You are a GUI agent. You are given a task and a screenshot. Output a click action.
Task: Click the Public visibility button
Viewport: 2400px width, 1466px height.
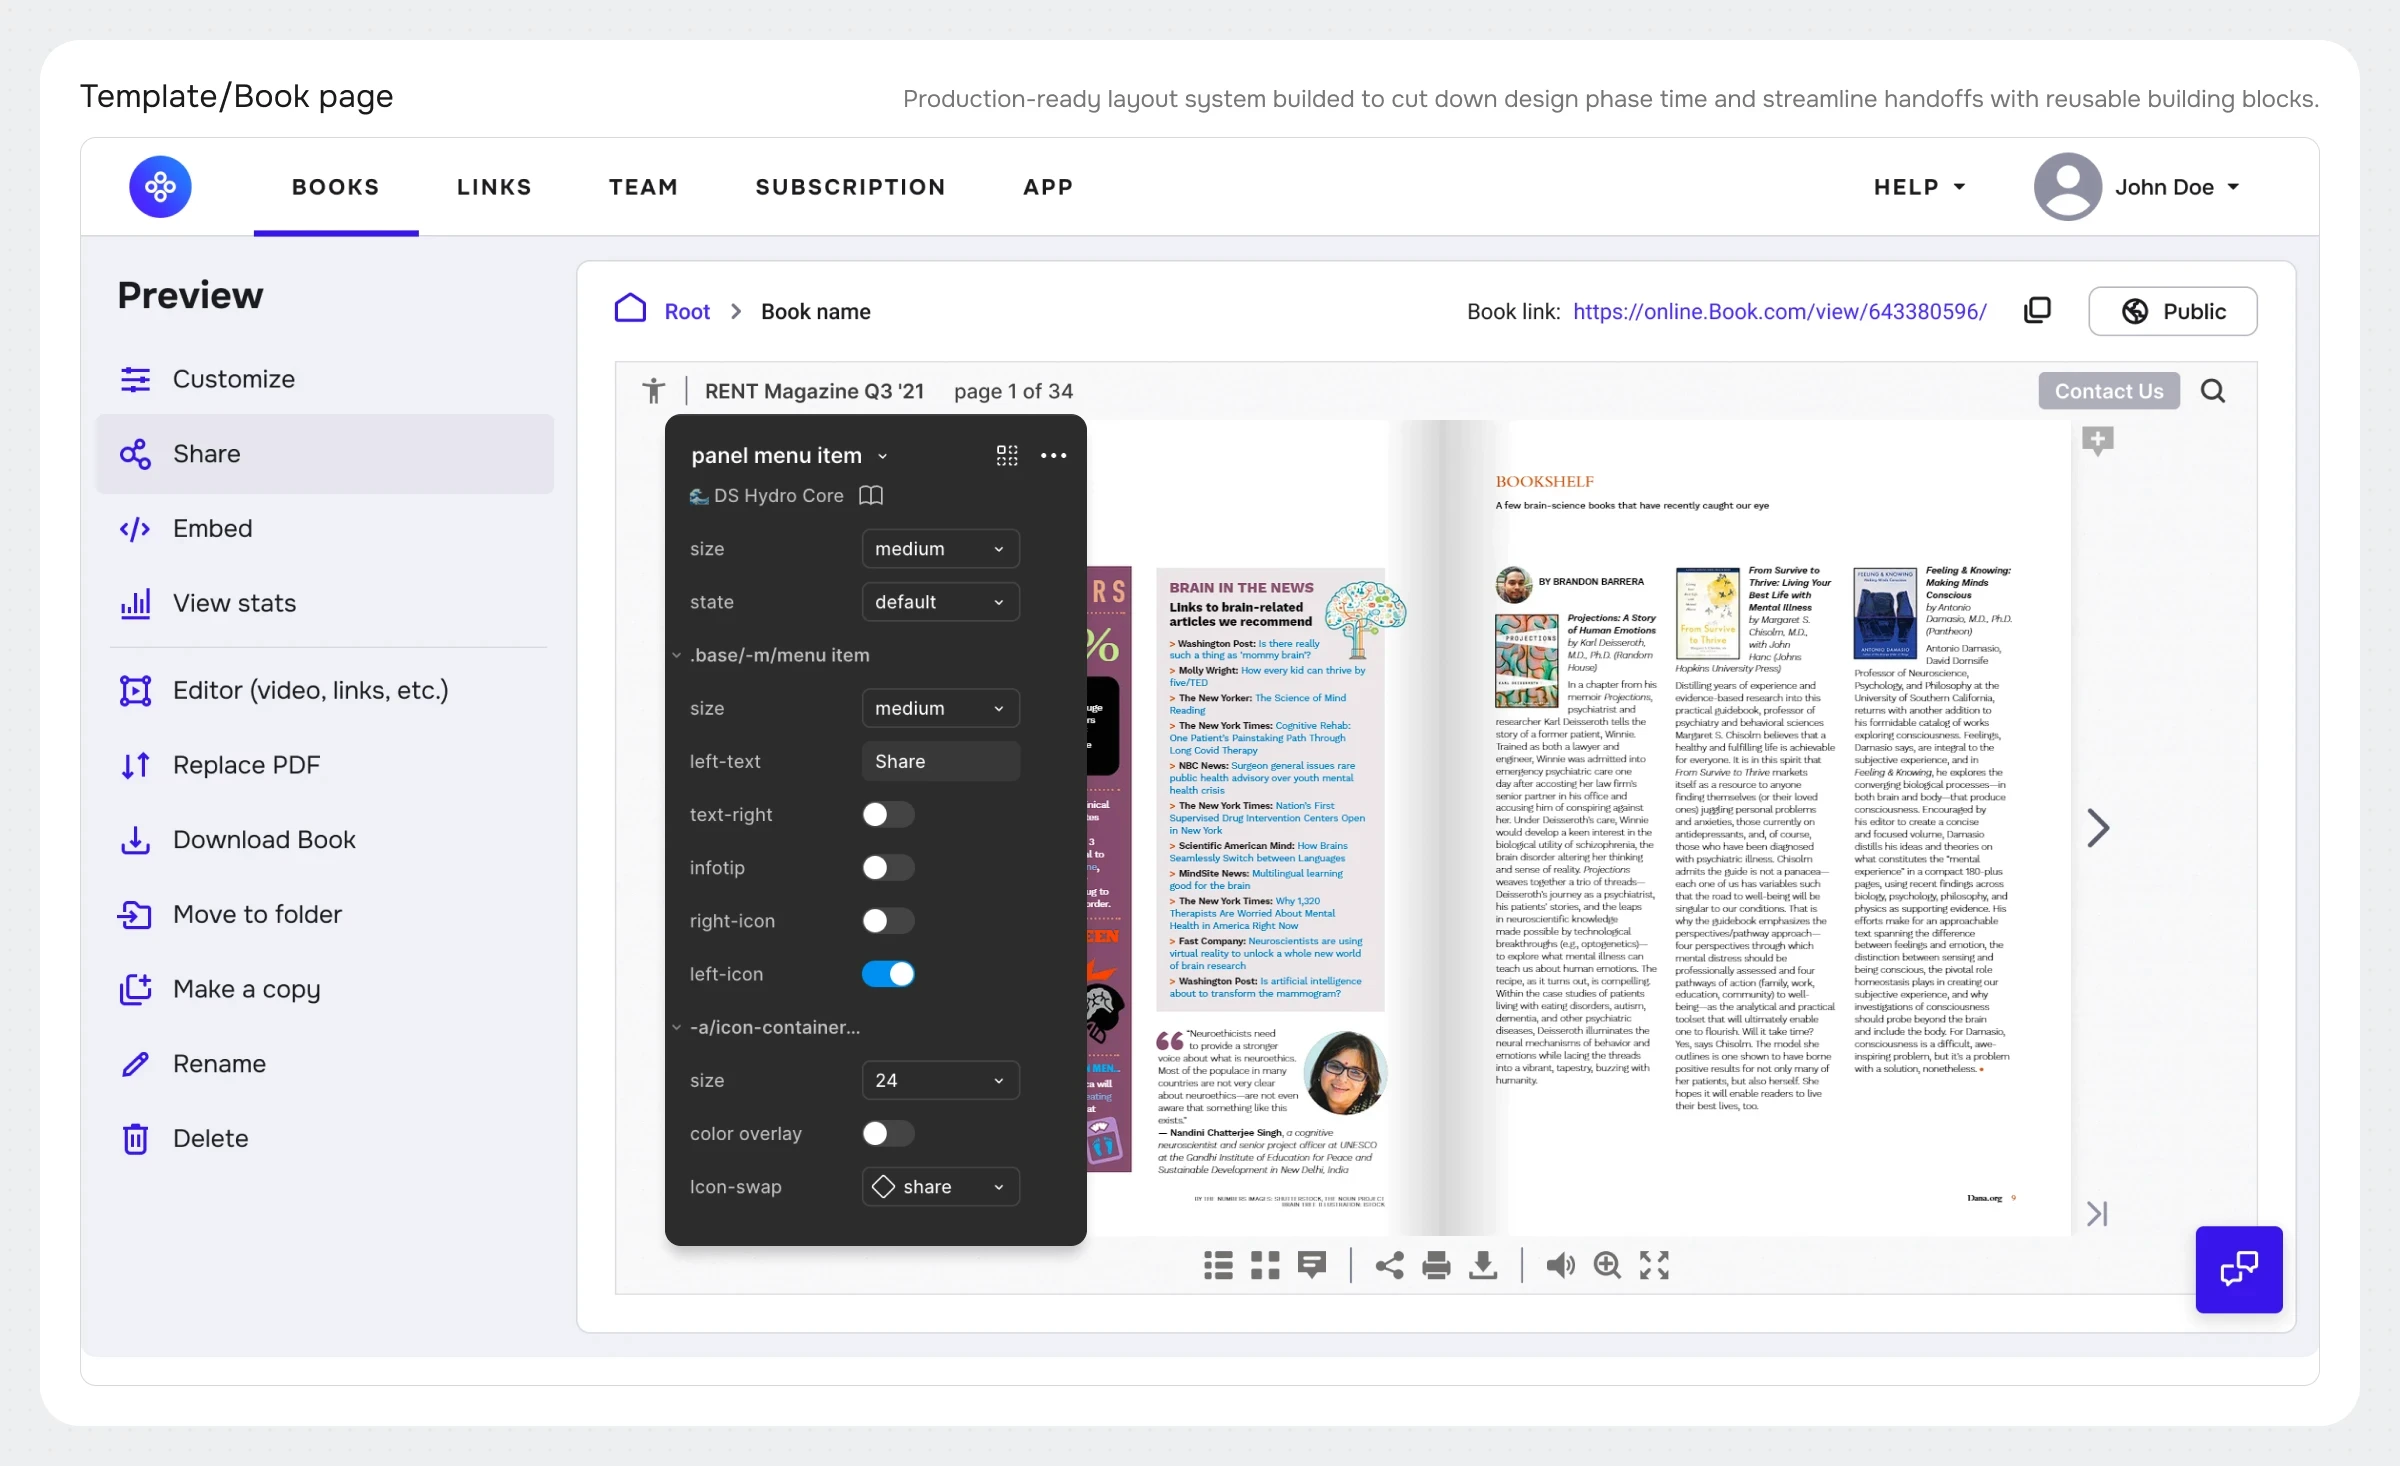(2173, 311)
